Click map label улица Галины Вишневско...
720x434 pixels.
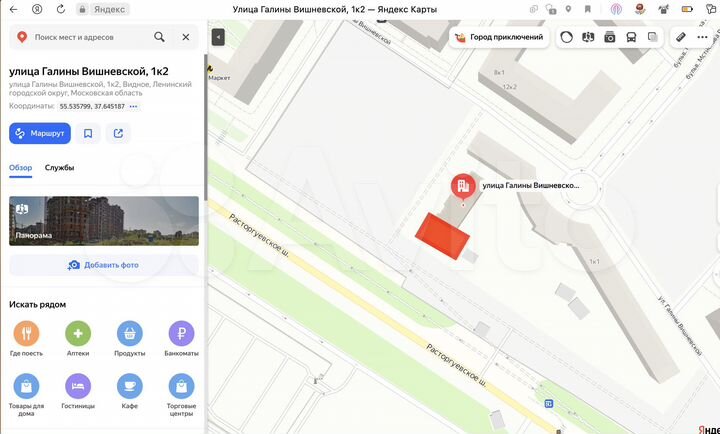[531, 186]
